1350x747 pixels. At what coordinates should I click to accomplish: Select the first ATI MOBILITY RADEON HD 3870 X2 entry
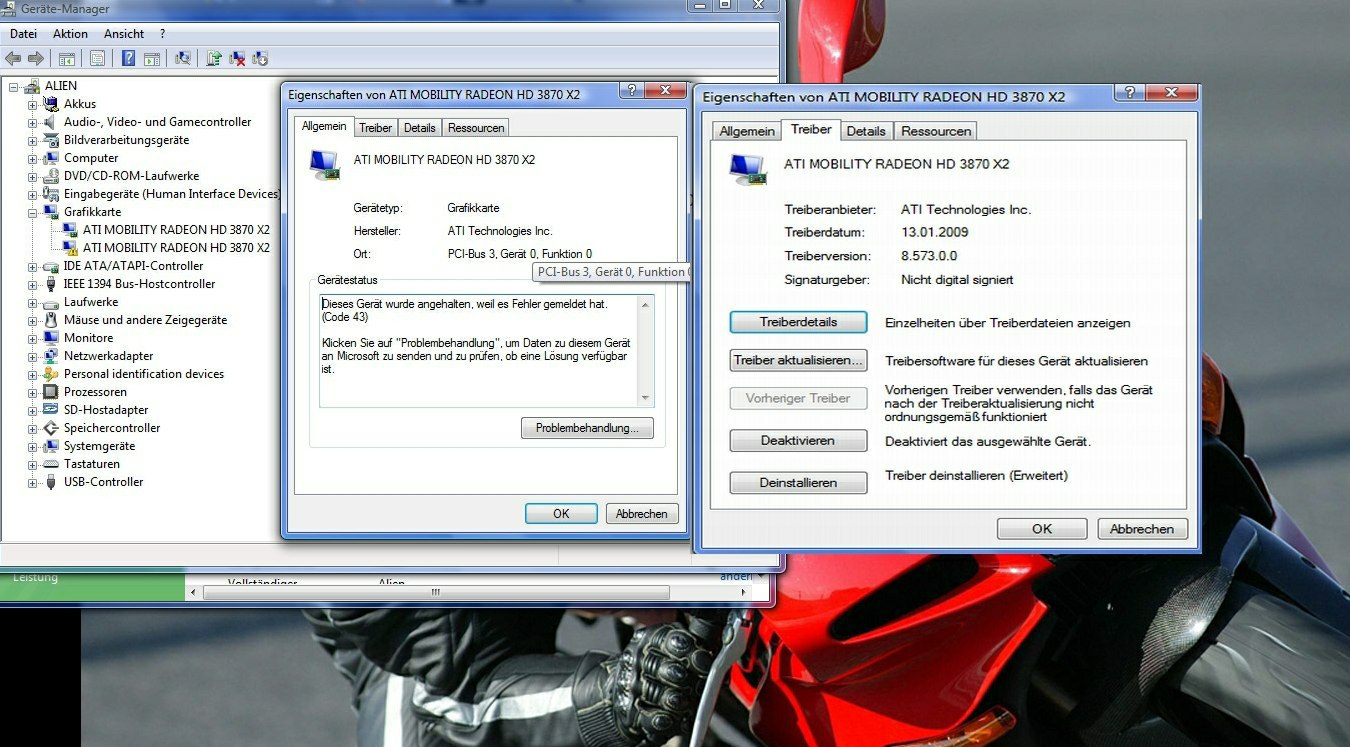click(176, 230)
